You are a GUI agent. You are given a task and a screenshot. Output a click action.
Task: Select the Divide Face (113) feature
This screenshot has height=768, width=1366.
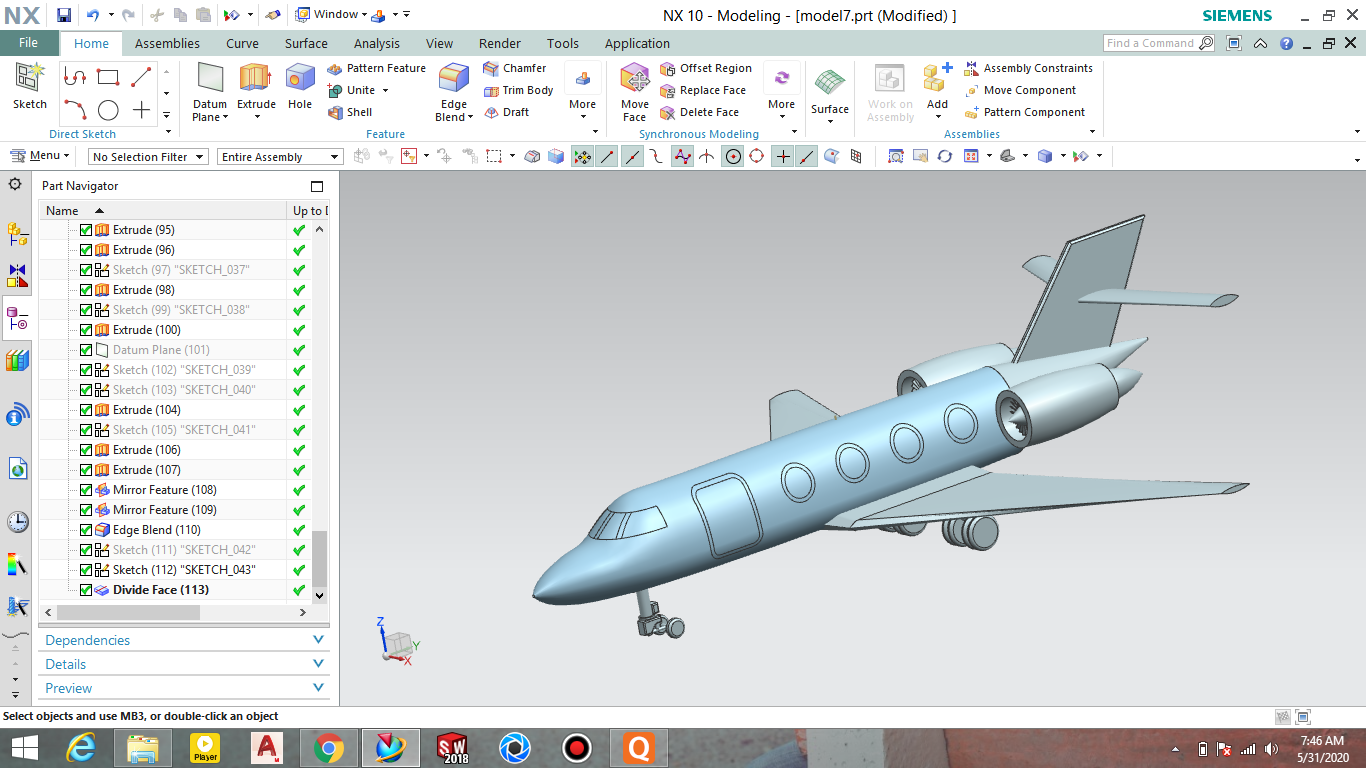point(161,590)
